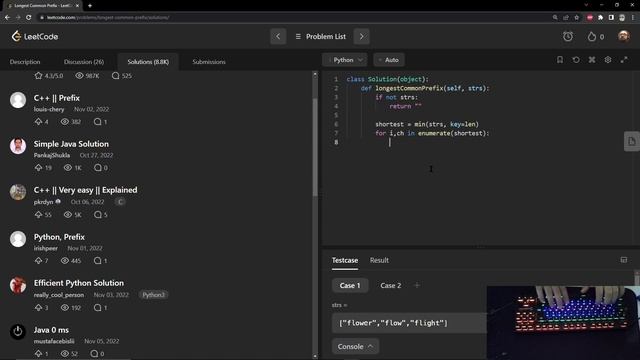Screen dimensions: 640x360
Task: Click mustafacebisli's avatar
Action: point(18,331)
